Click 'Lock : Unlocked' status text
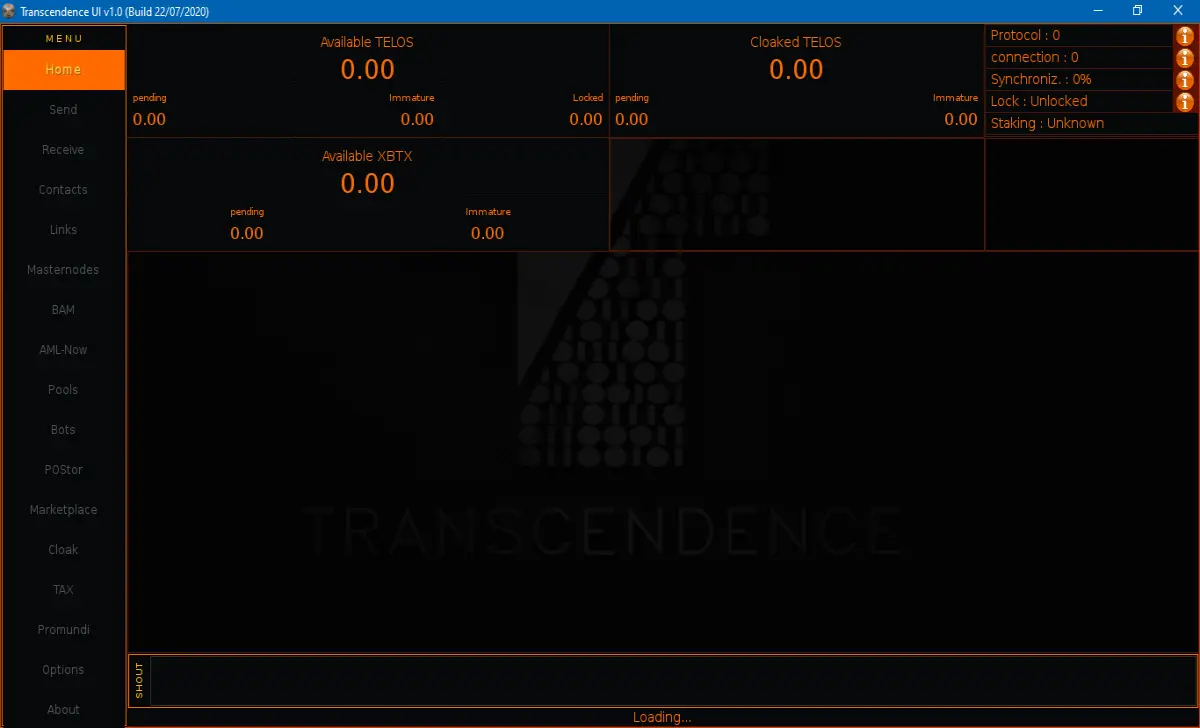 point(1039,101)
